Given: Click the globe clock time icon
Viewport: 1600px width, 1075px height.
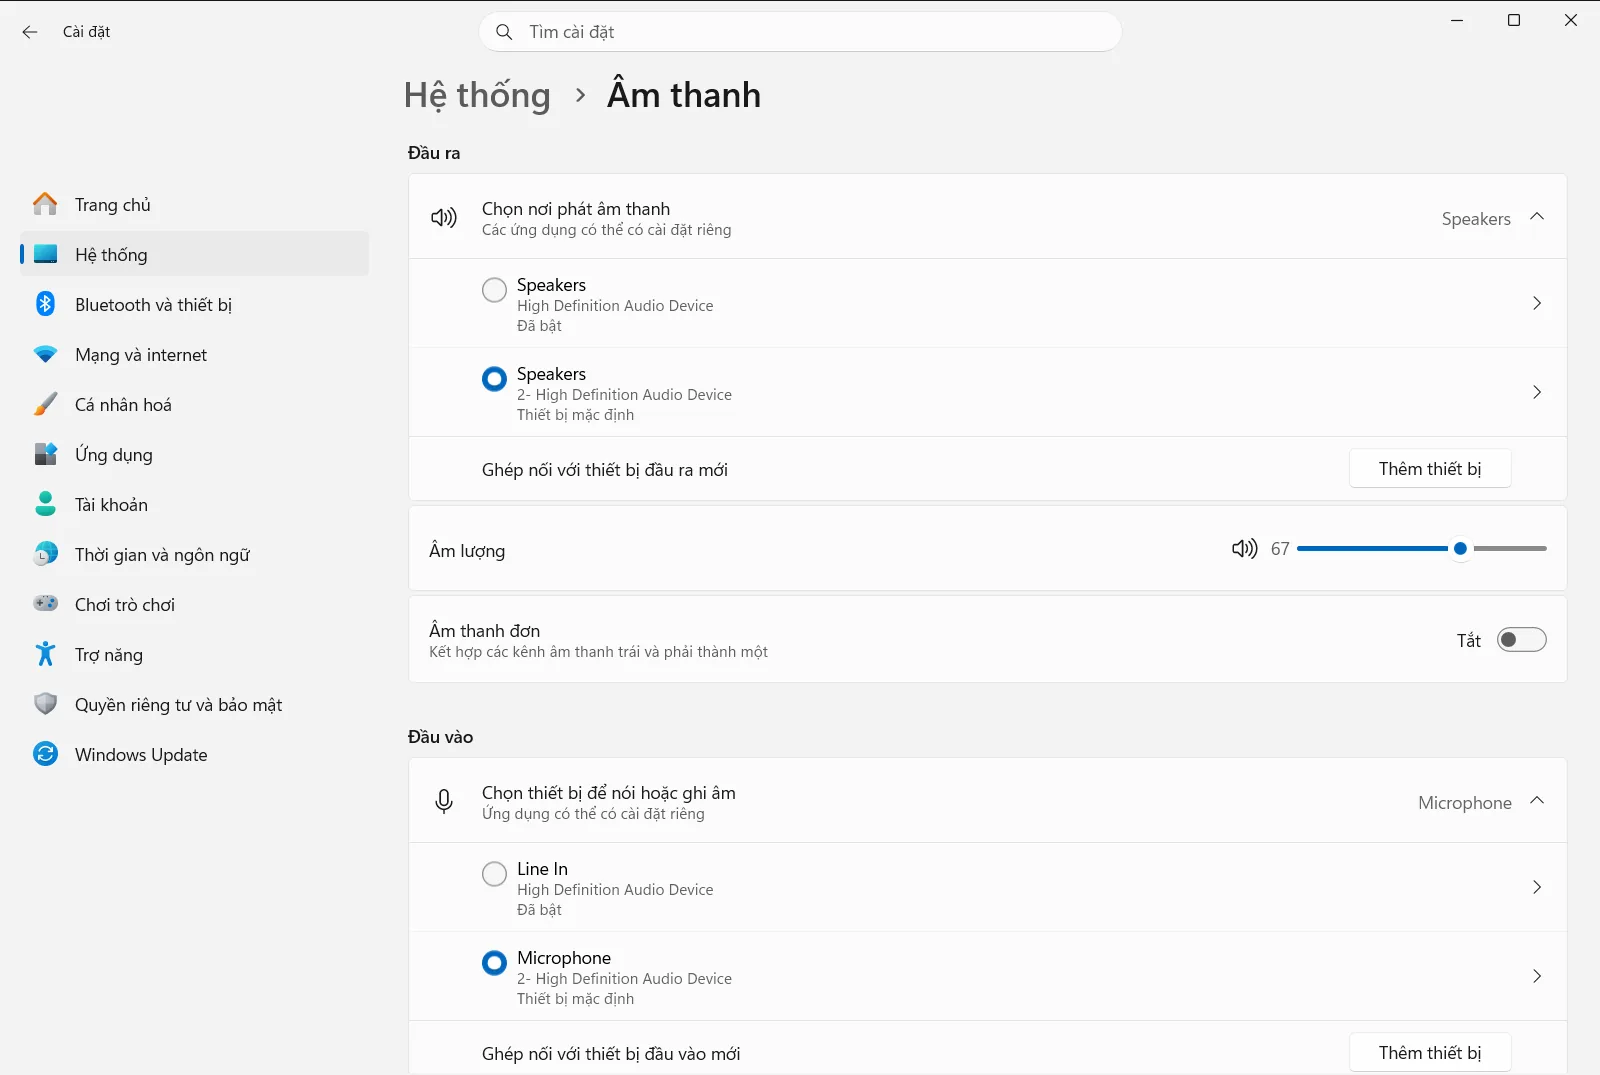Looking at the screenshot, I should tap(45, 554).
